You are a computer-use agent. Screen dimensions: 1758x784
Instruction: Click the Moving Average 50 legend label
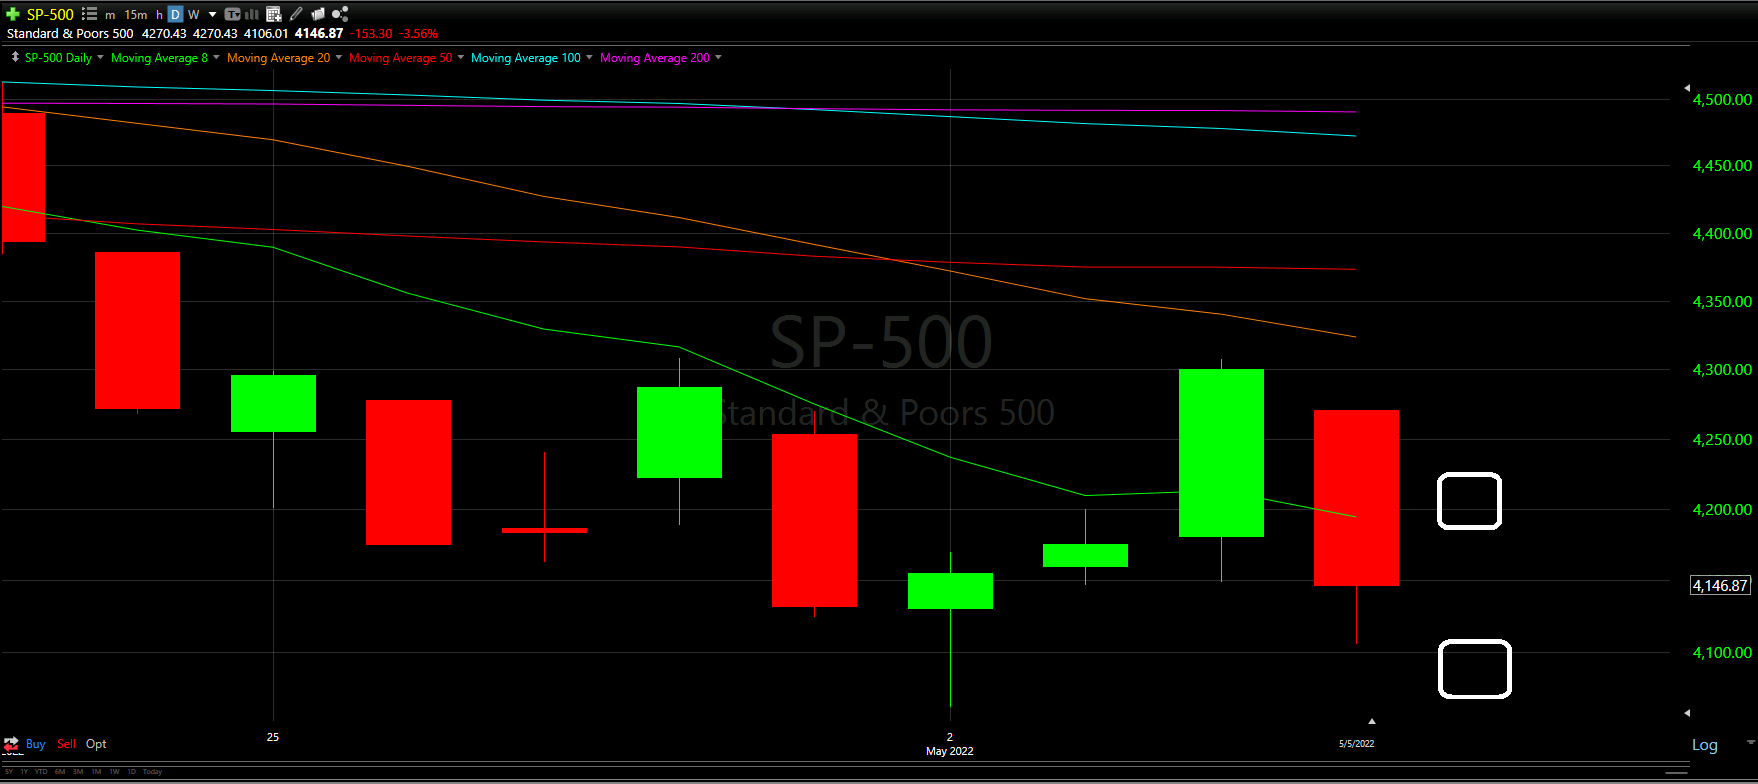click(x=400, y=58)
